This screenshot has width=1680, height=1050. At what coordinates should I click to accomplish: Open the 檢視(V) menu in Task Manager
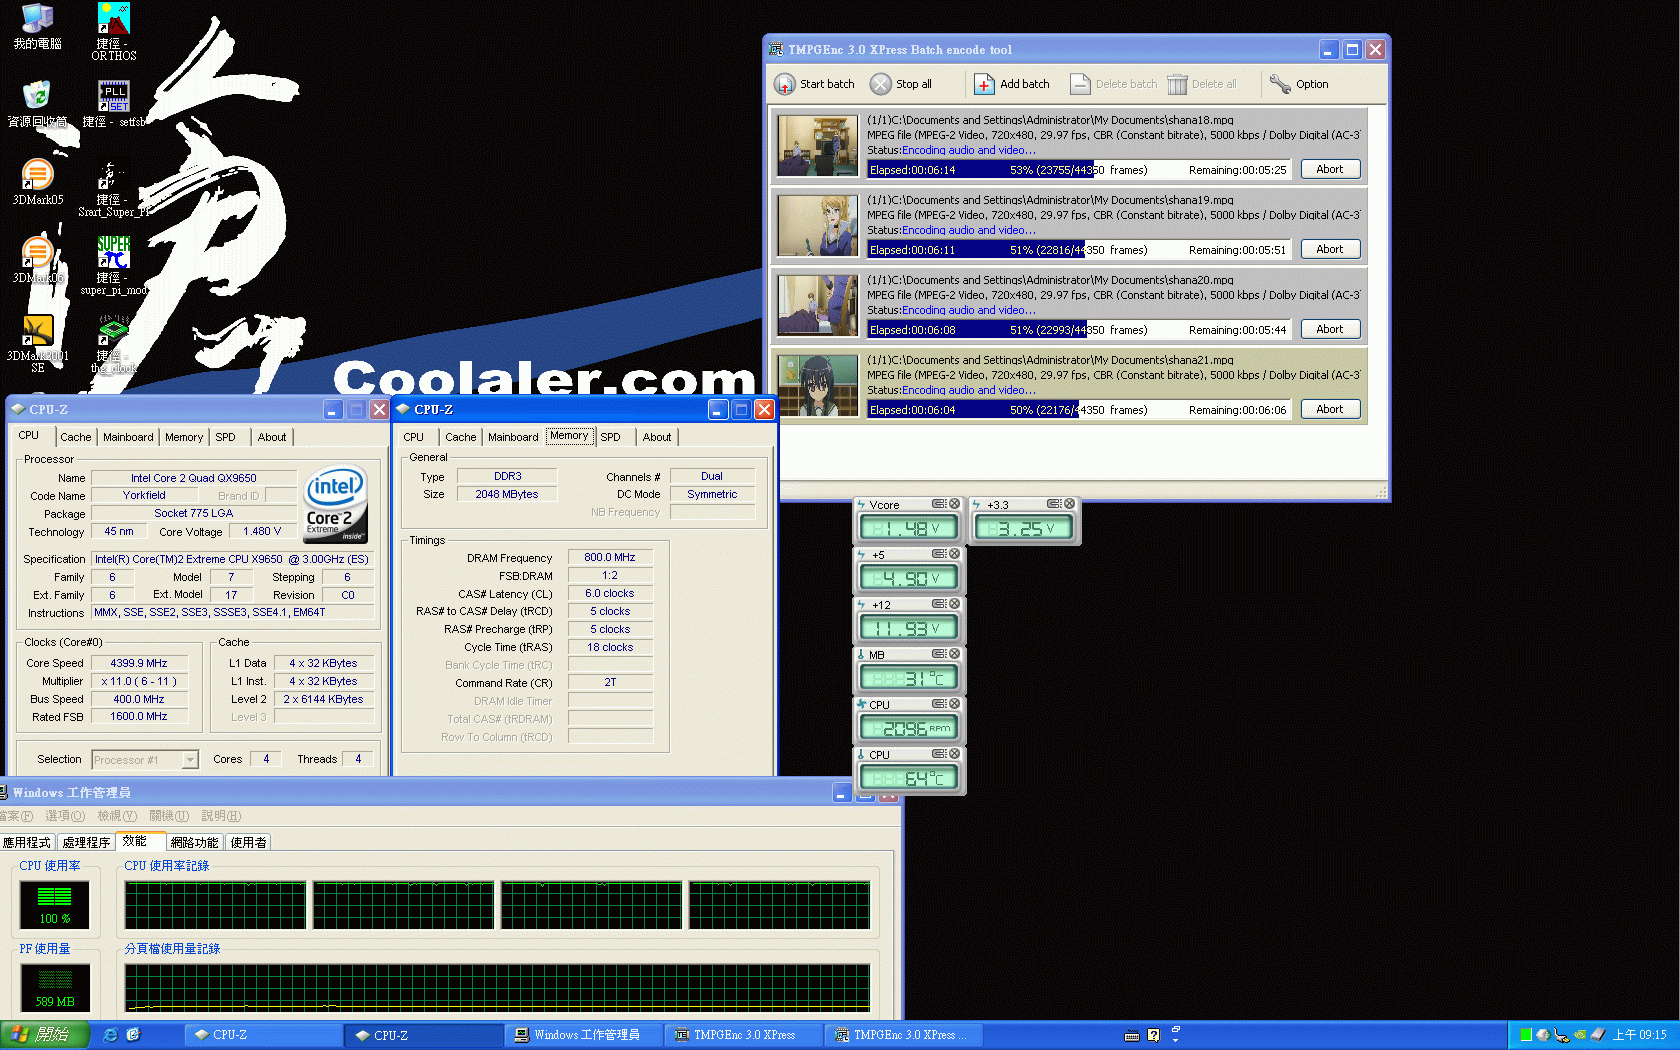click(117, 816)
